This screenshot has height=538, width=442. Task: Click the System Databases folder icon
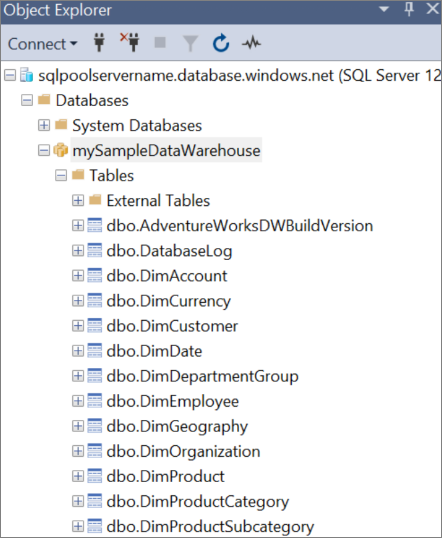tap(61, 125)
